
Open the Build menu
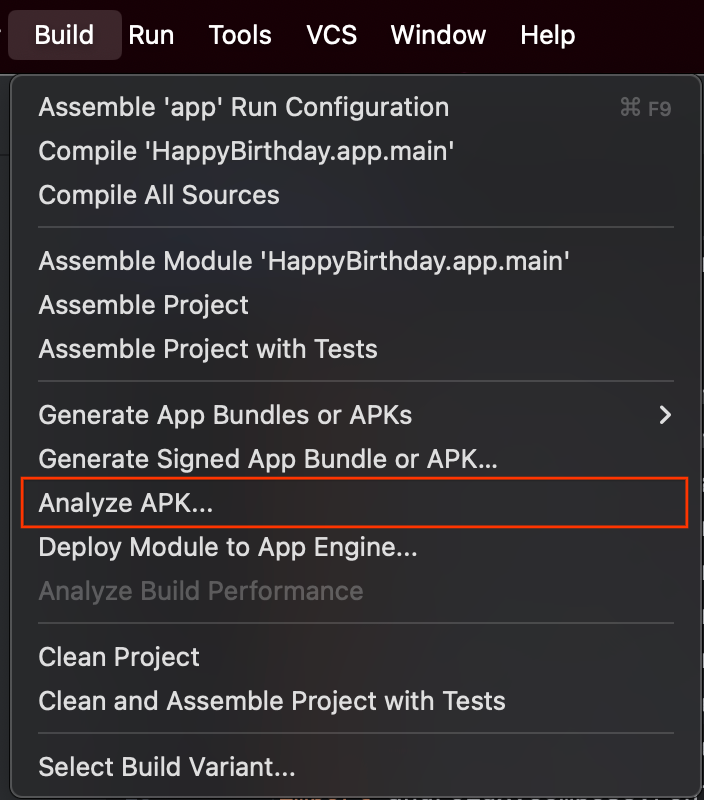(x=64, y=35)
